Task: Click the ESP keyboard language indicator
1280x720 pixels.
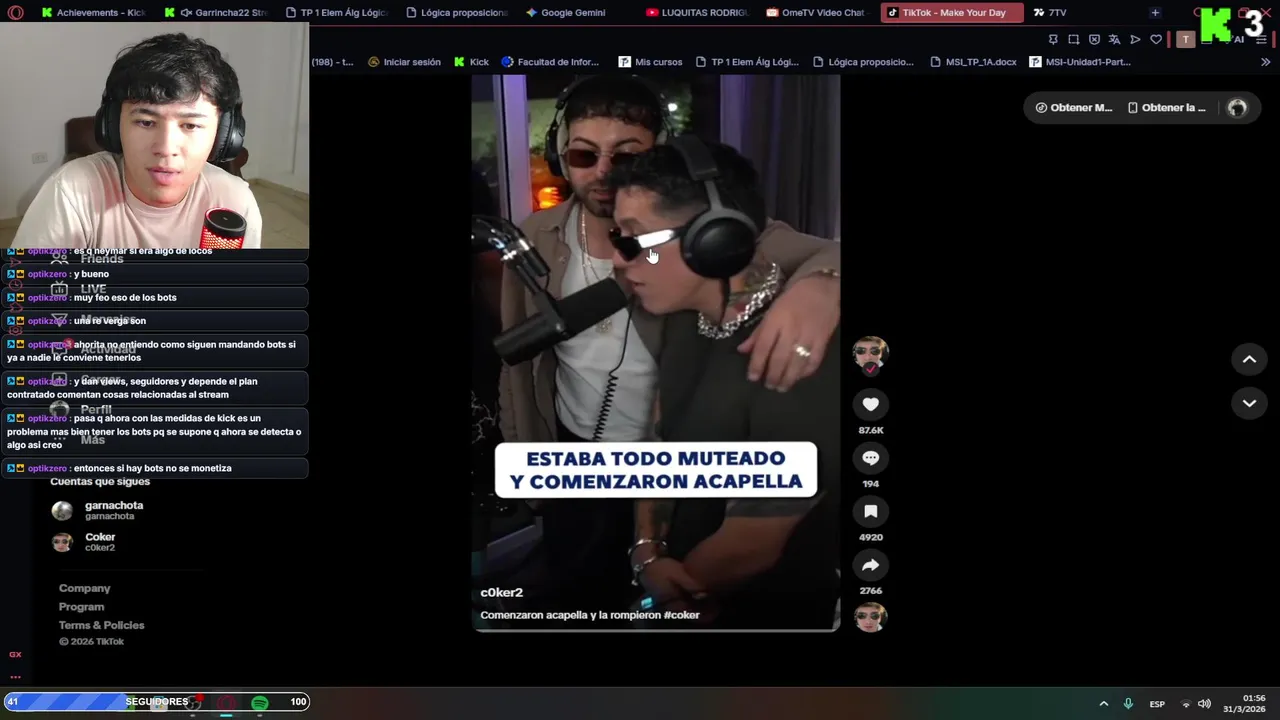Action: [1157, 704]
